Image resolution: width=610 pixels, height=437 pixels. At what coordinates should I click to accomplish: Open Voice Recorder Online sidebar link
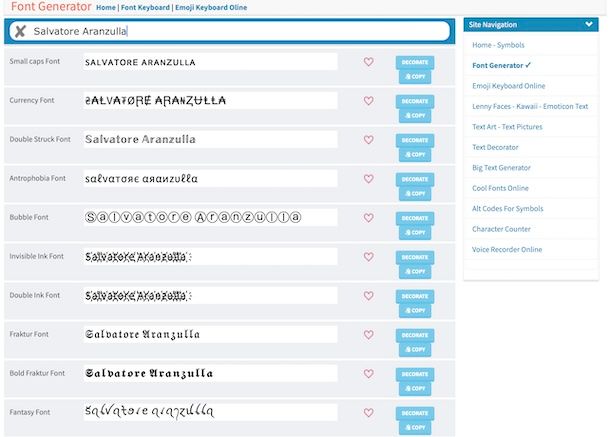[x=507, y=249]
